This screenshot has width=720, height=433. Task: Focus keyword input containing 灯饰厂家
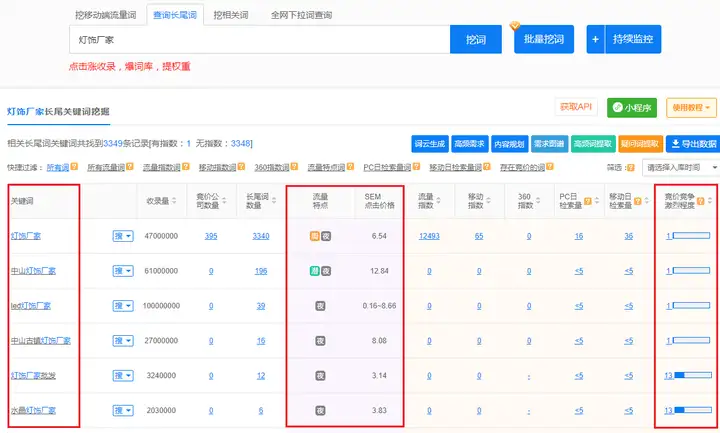pos(260,40)
